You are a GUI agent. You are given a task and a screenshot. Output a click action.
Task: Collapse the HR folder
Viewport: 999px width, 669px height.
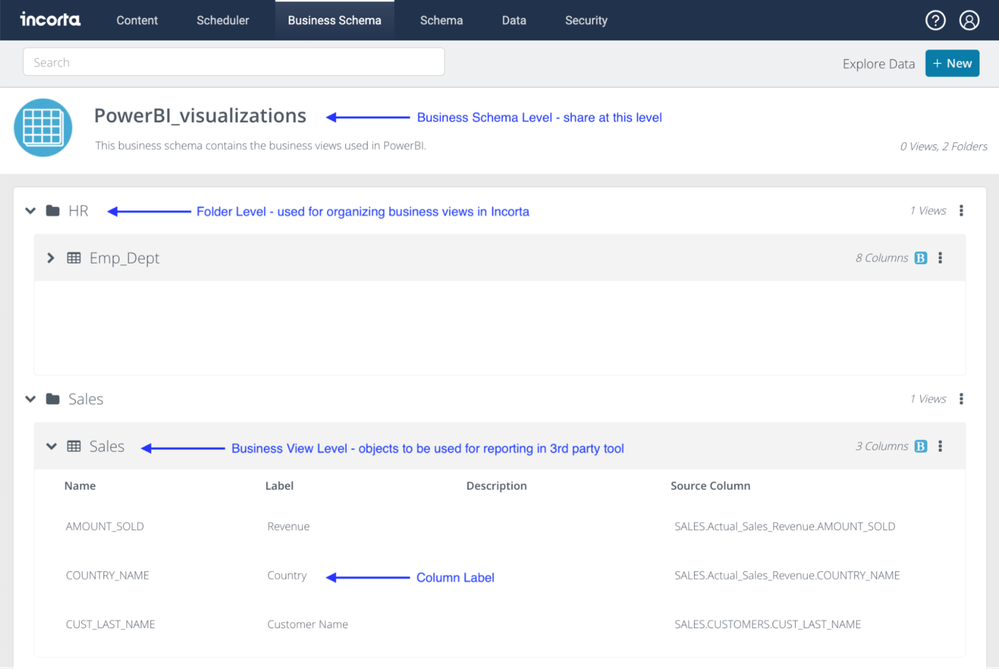[31, 211]
